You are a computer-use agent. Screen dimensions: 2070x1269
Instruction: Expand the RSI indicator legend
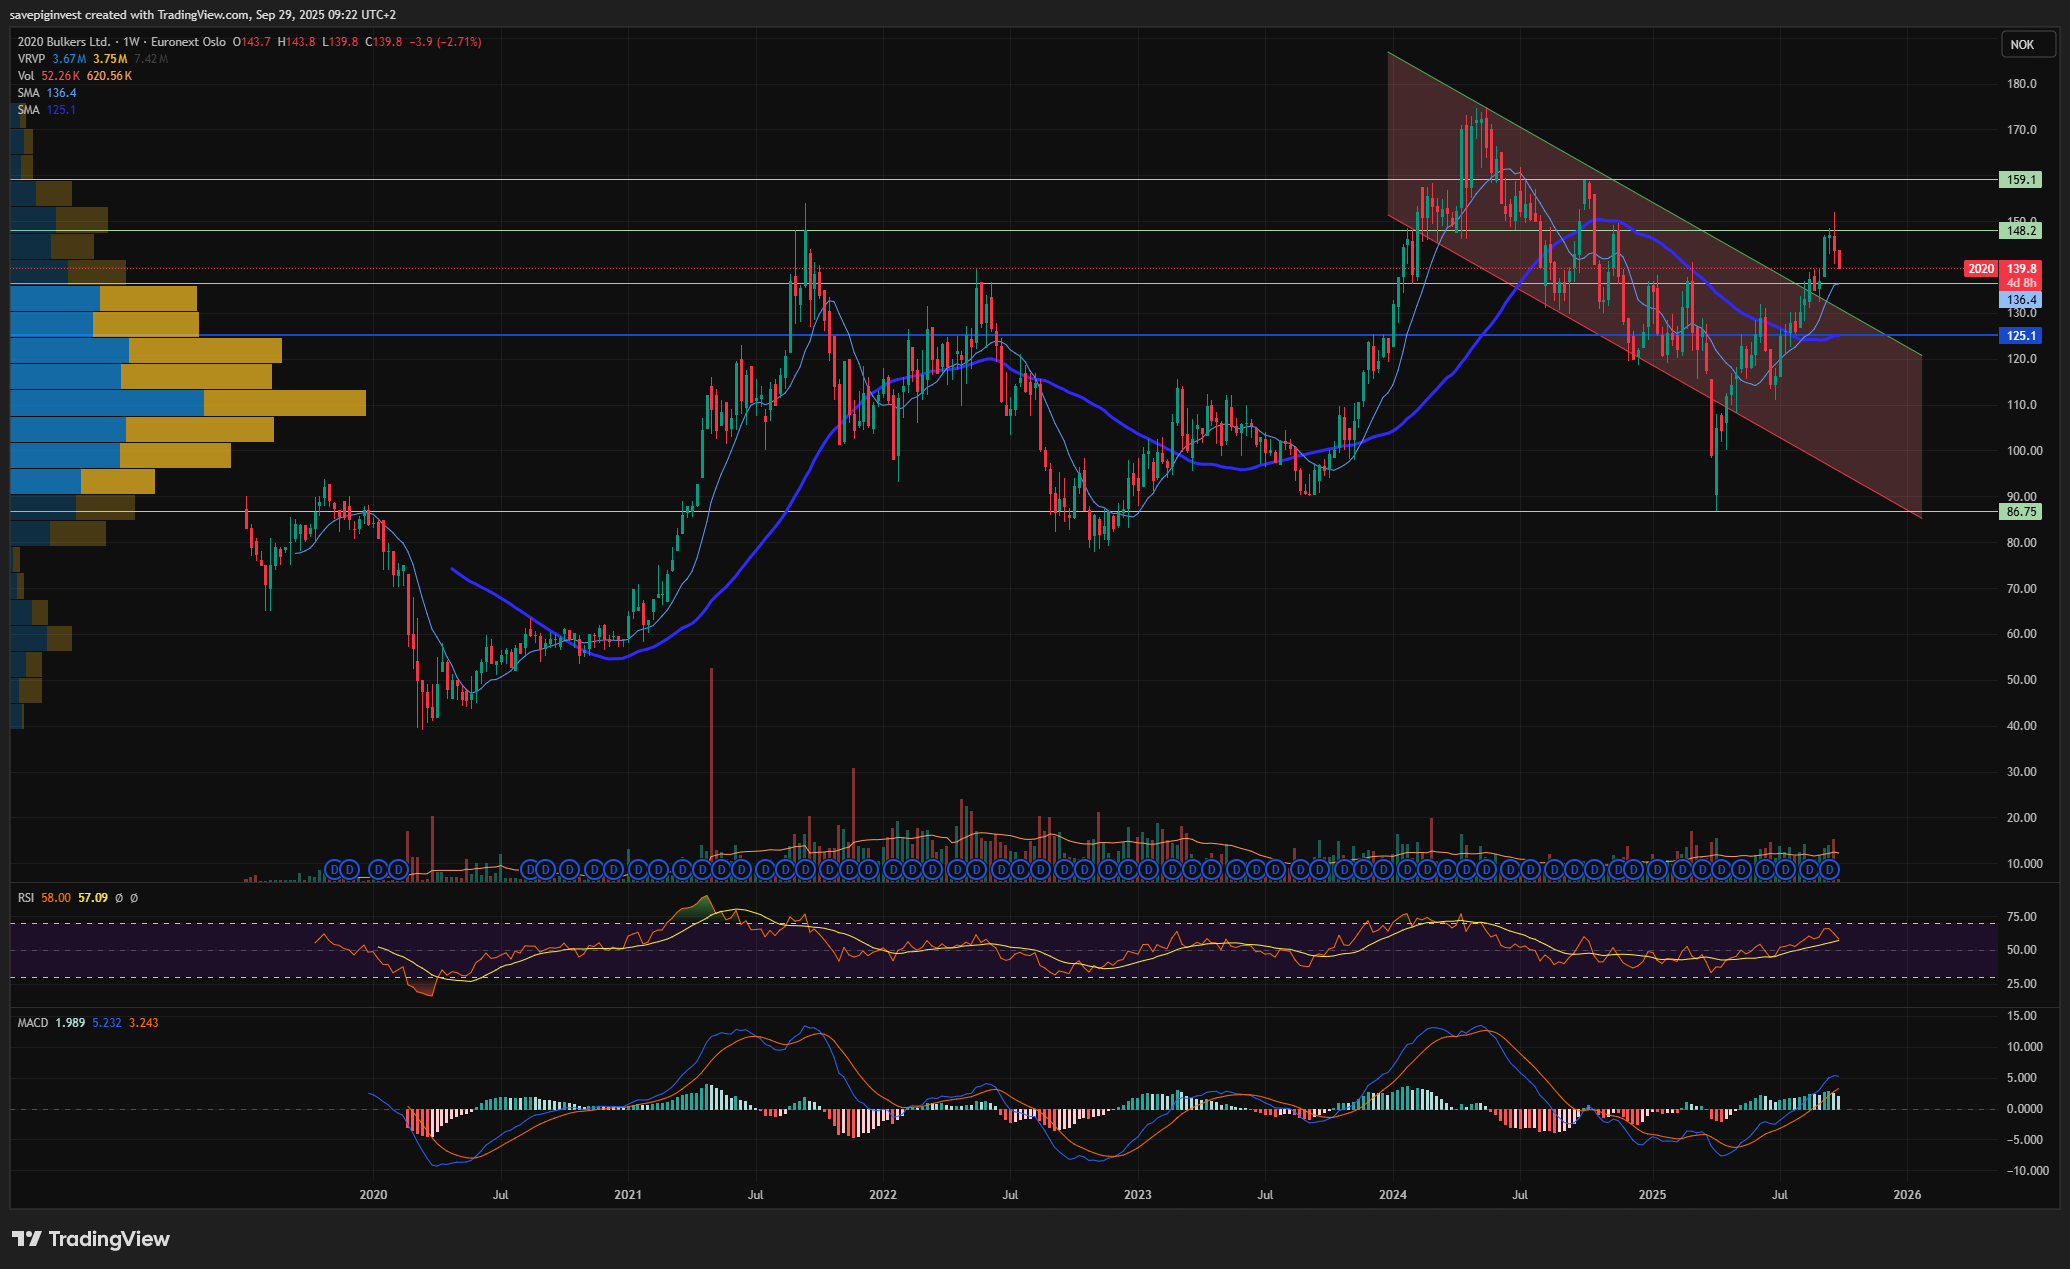coord(26,898)
